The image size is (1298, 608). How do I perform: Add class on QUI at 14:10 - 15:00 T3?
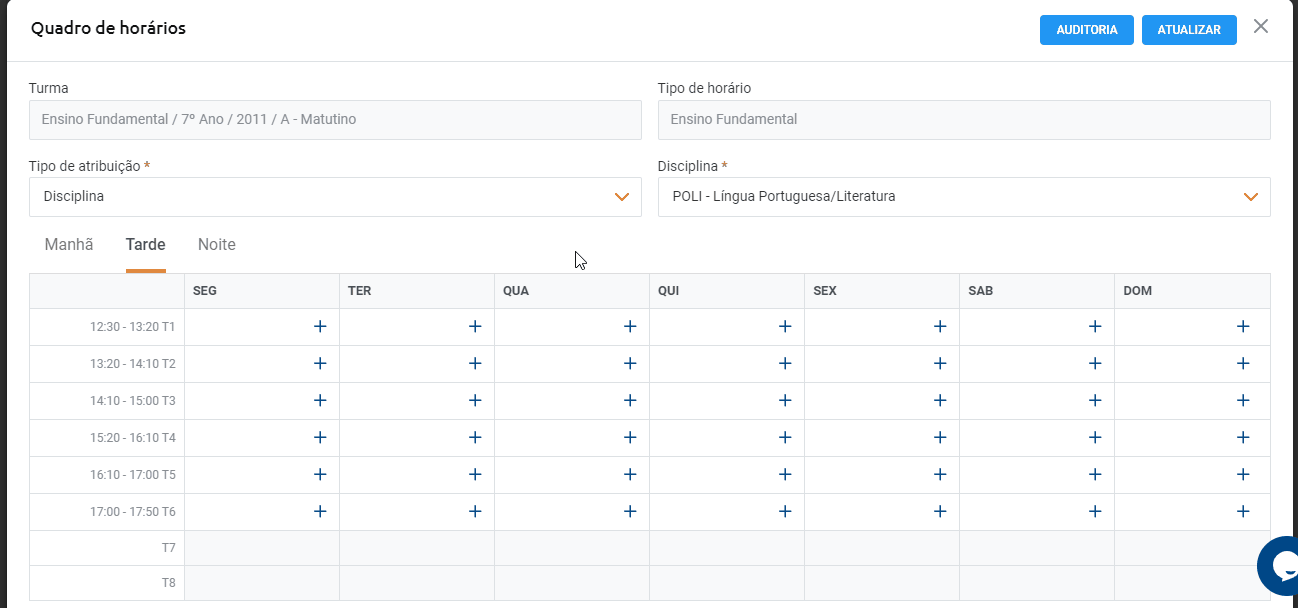(x=785, y=400)
